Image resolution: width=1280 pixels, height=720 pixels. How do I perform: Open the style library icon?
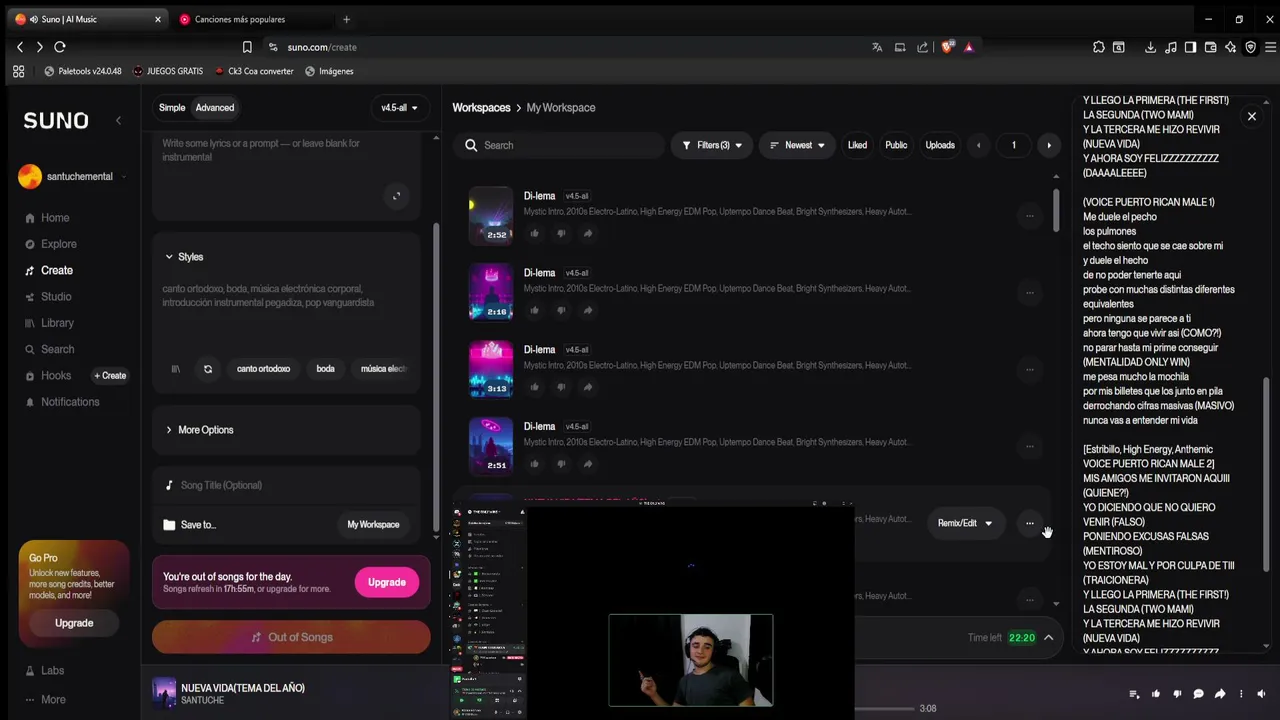[x=175, y=369]
